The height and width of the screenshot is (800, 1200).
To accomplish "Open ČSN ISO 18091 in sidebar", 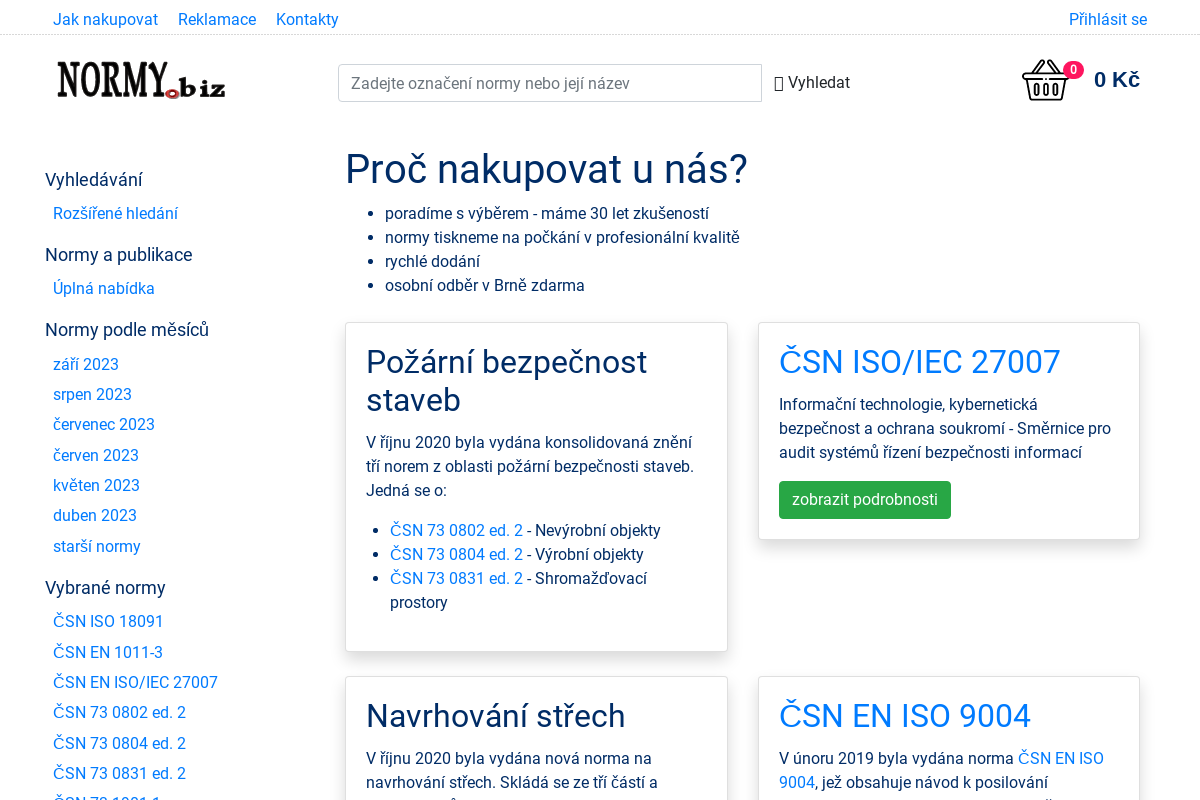I will tap(107, 621).
